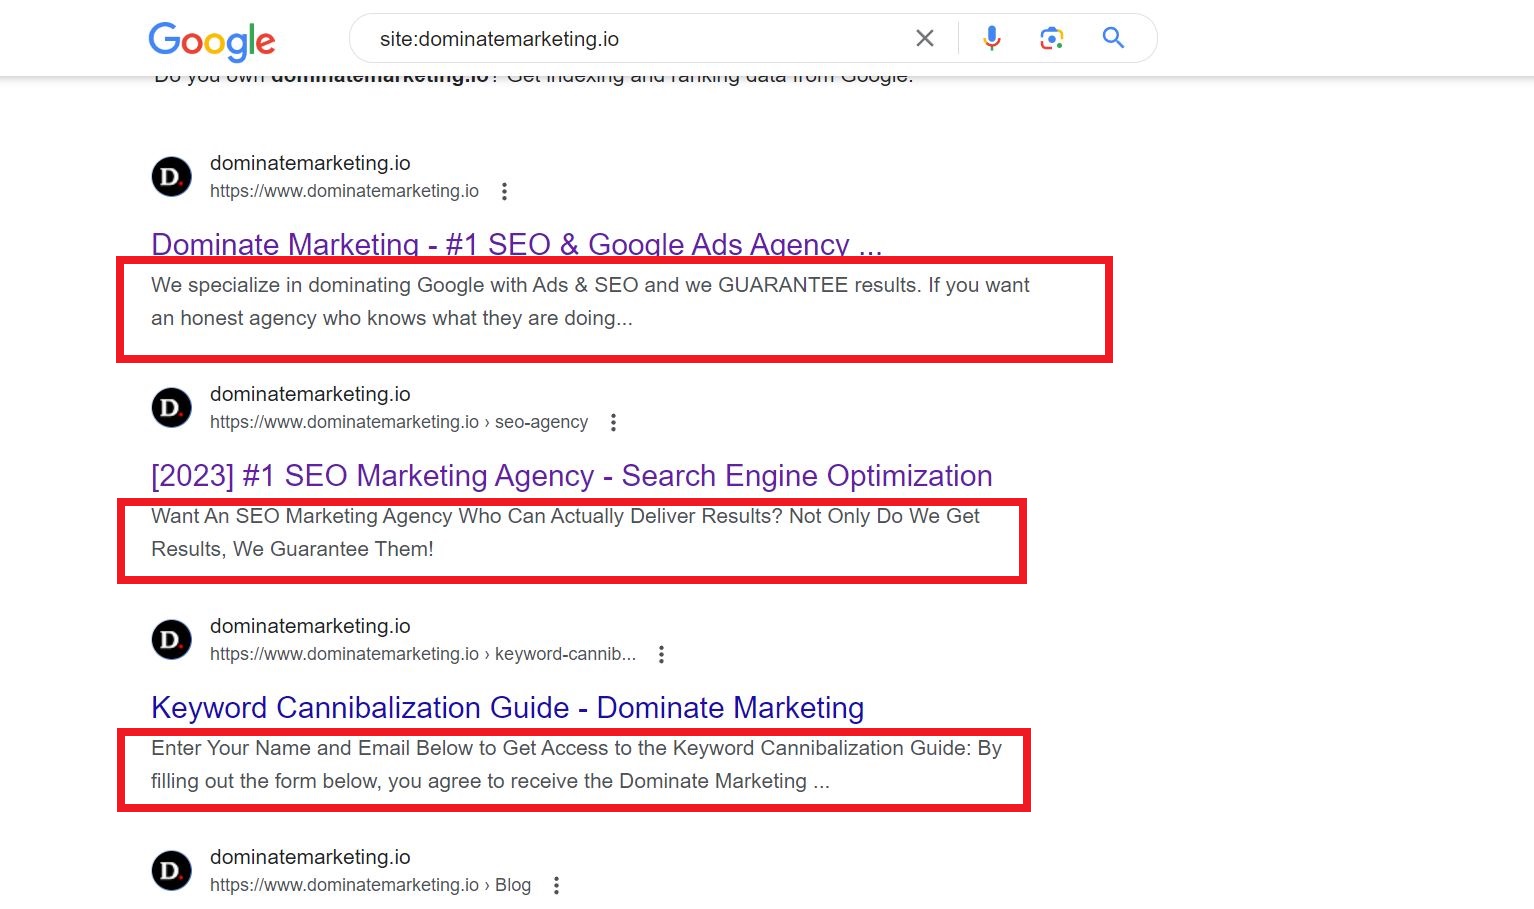Click the site name above the keyword-cannib URL
1534x909 pixels.
click(310, 626)
